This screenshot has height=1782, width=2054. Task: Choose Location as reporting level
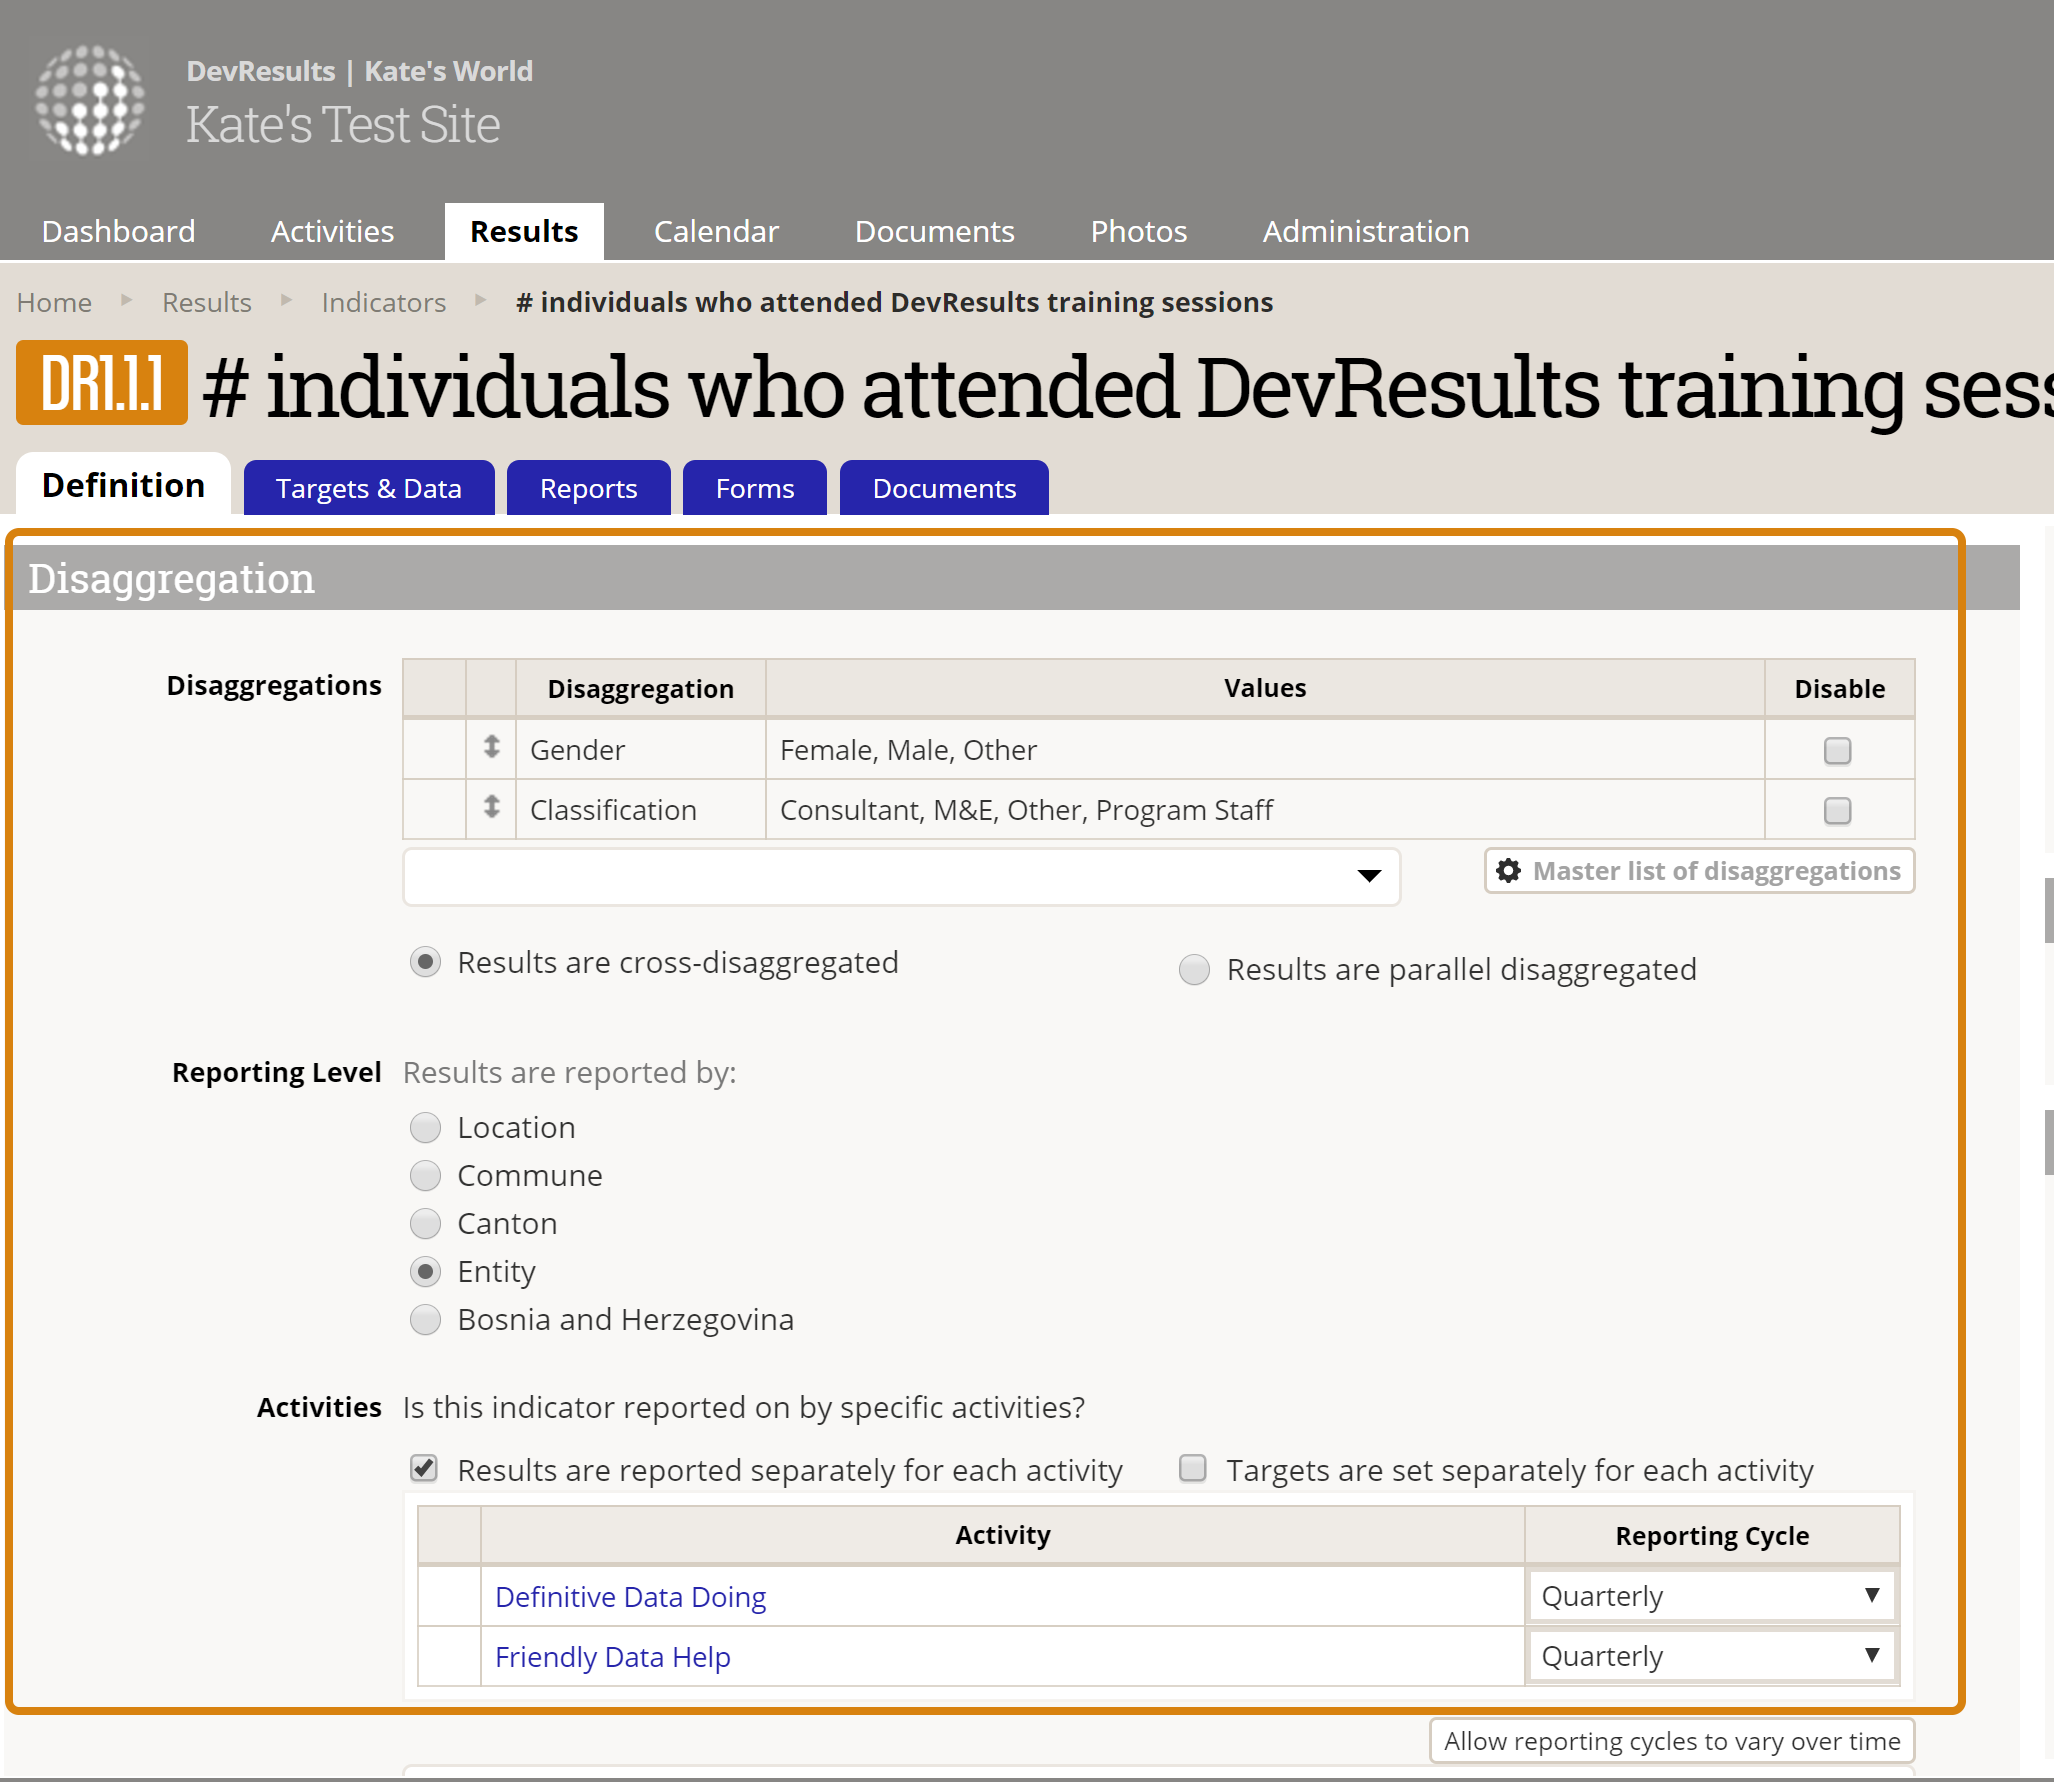(x=426, y=1128)
